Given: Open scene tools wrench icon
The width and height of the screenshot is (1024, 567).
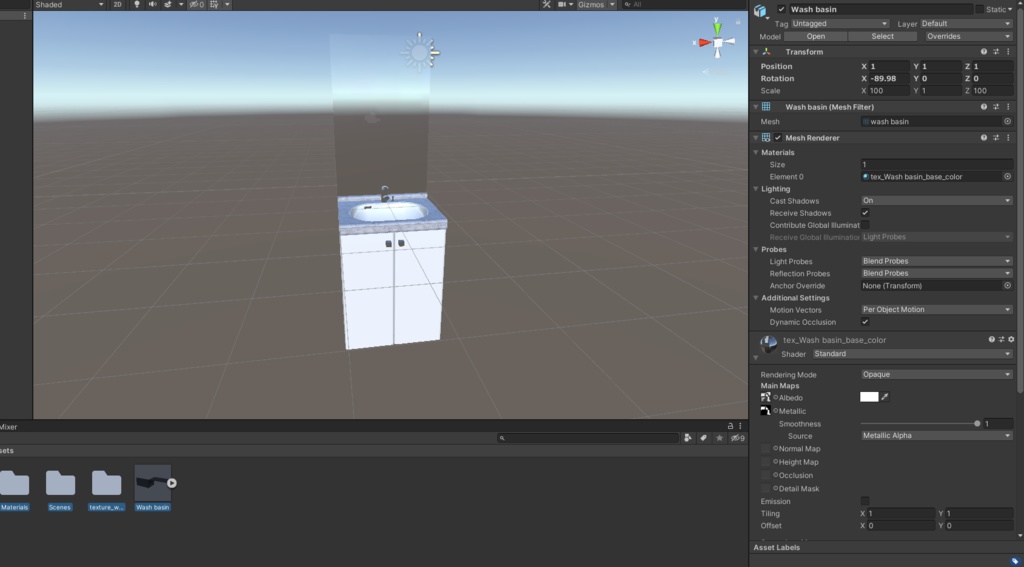Looking at the screenshot, I should pos(546,4).
